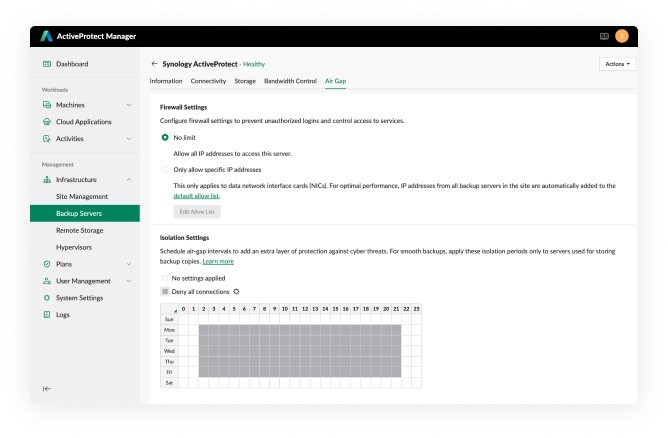Click the Fri row header in schedule
The image size is (668, 438).
pyautogui.click(x=169, y=372)
